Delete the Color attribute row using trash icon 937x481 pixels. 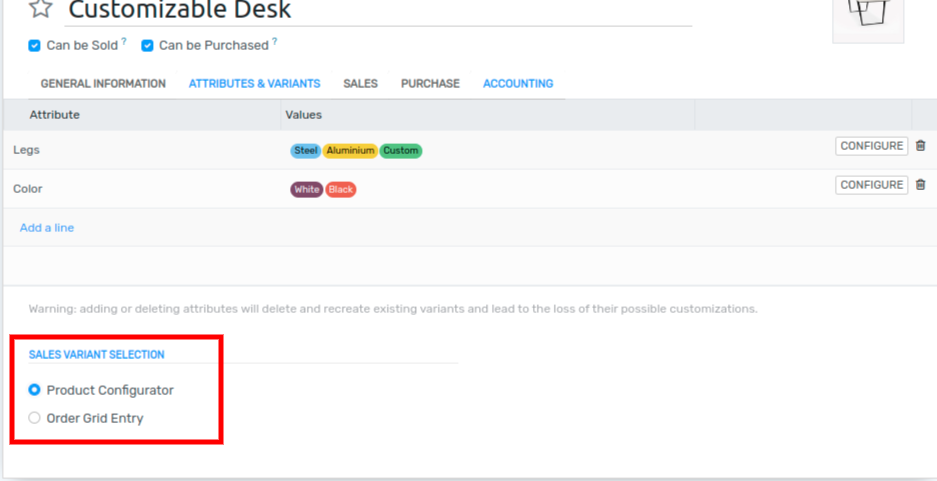click(921, 185)
